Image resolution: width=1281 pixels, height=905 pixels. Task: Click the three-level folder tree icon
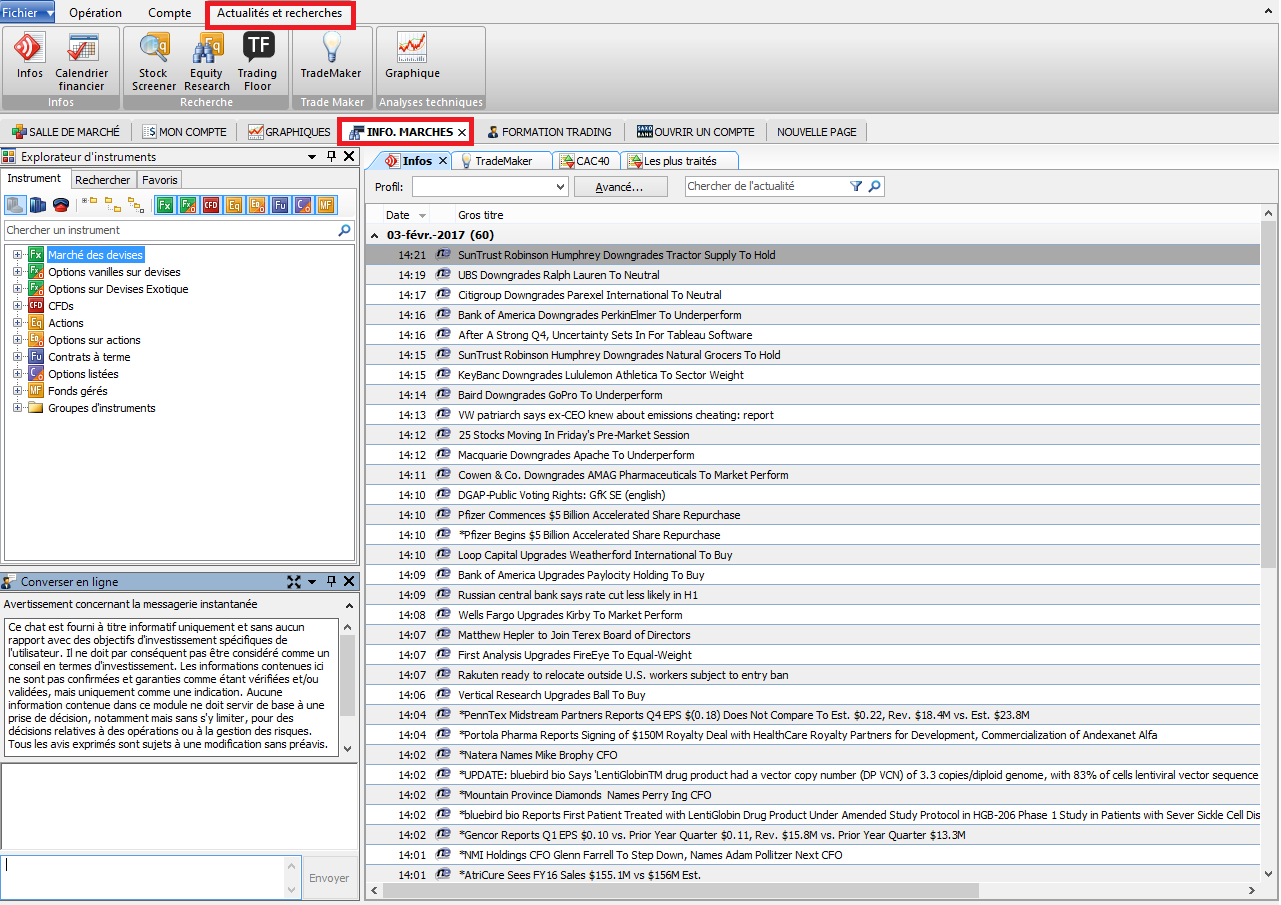(x=136, y=205)
